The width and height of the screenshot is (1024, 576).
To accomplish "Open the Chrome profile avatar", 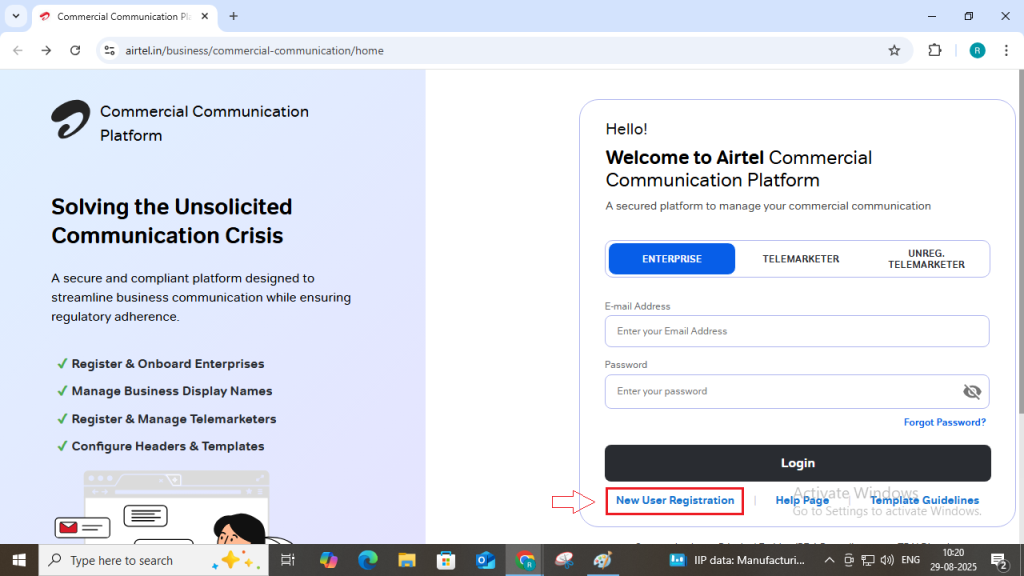I will (977, 50).
